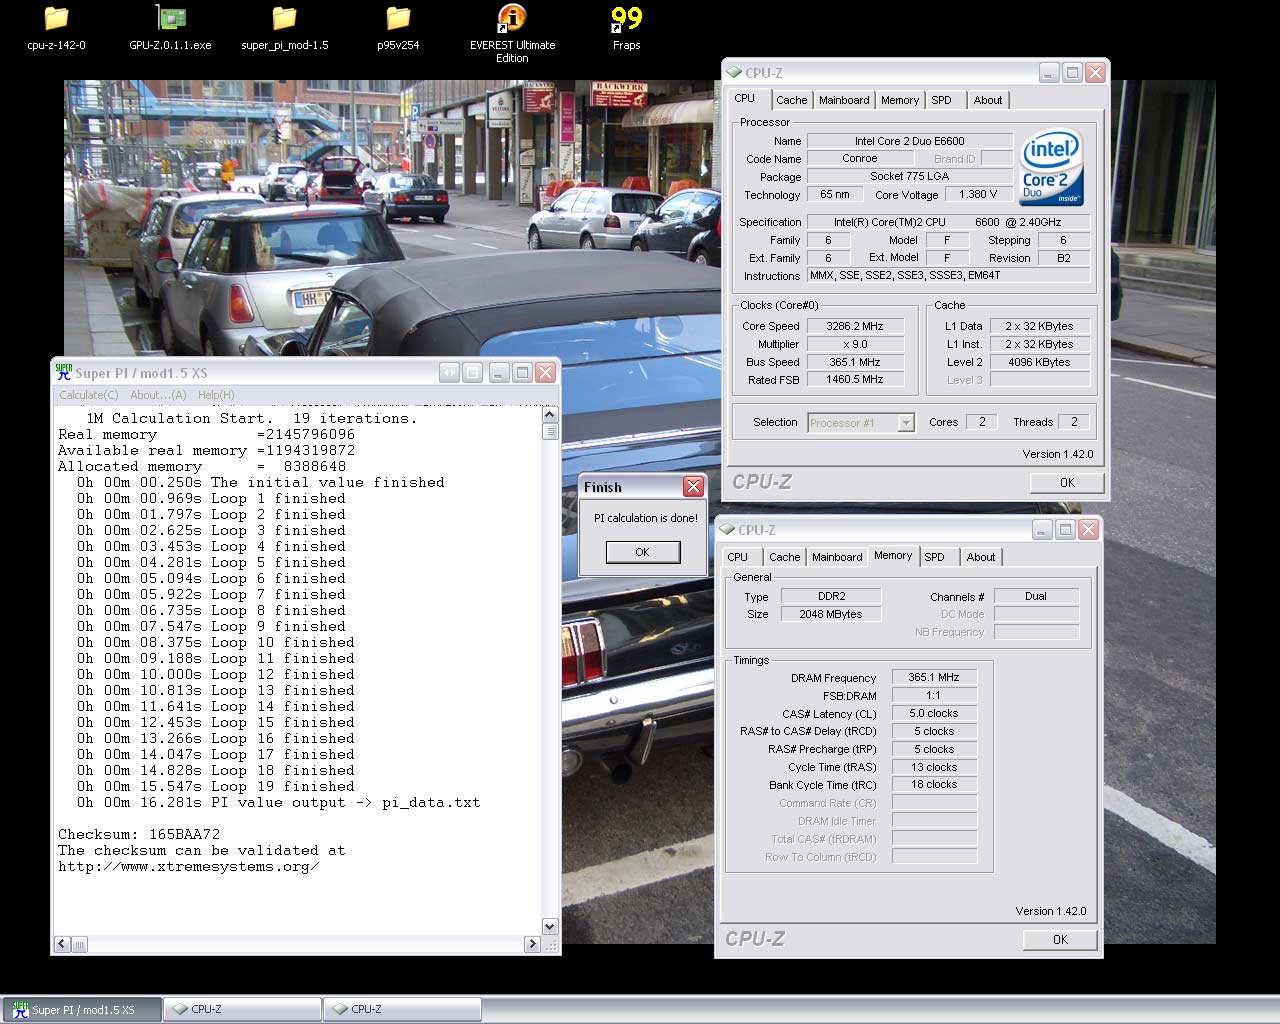
Task: Select first CPU-Z taskbar button
Action: coord(242,1009)
